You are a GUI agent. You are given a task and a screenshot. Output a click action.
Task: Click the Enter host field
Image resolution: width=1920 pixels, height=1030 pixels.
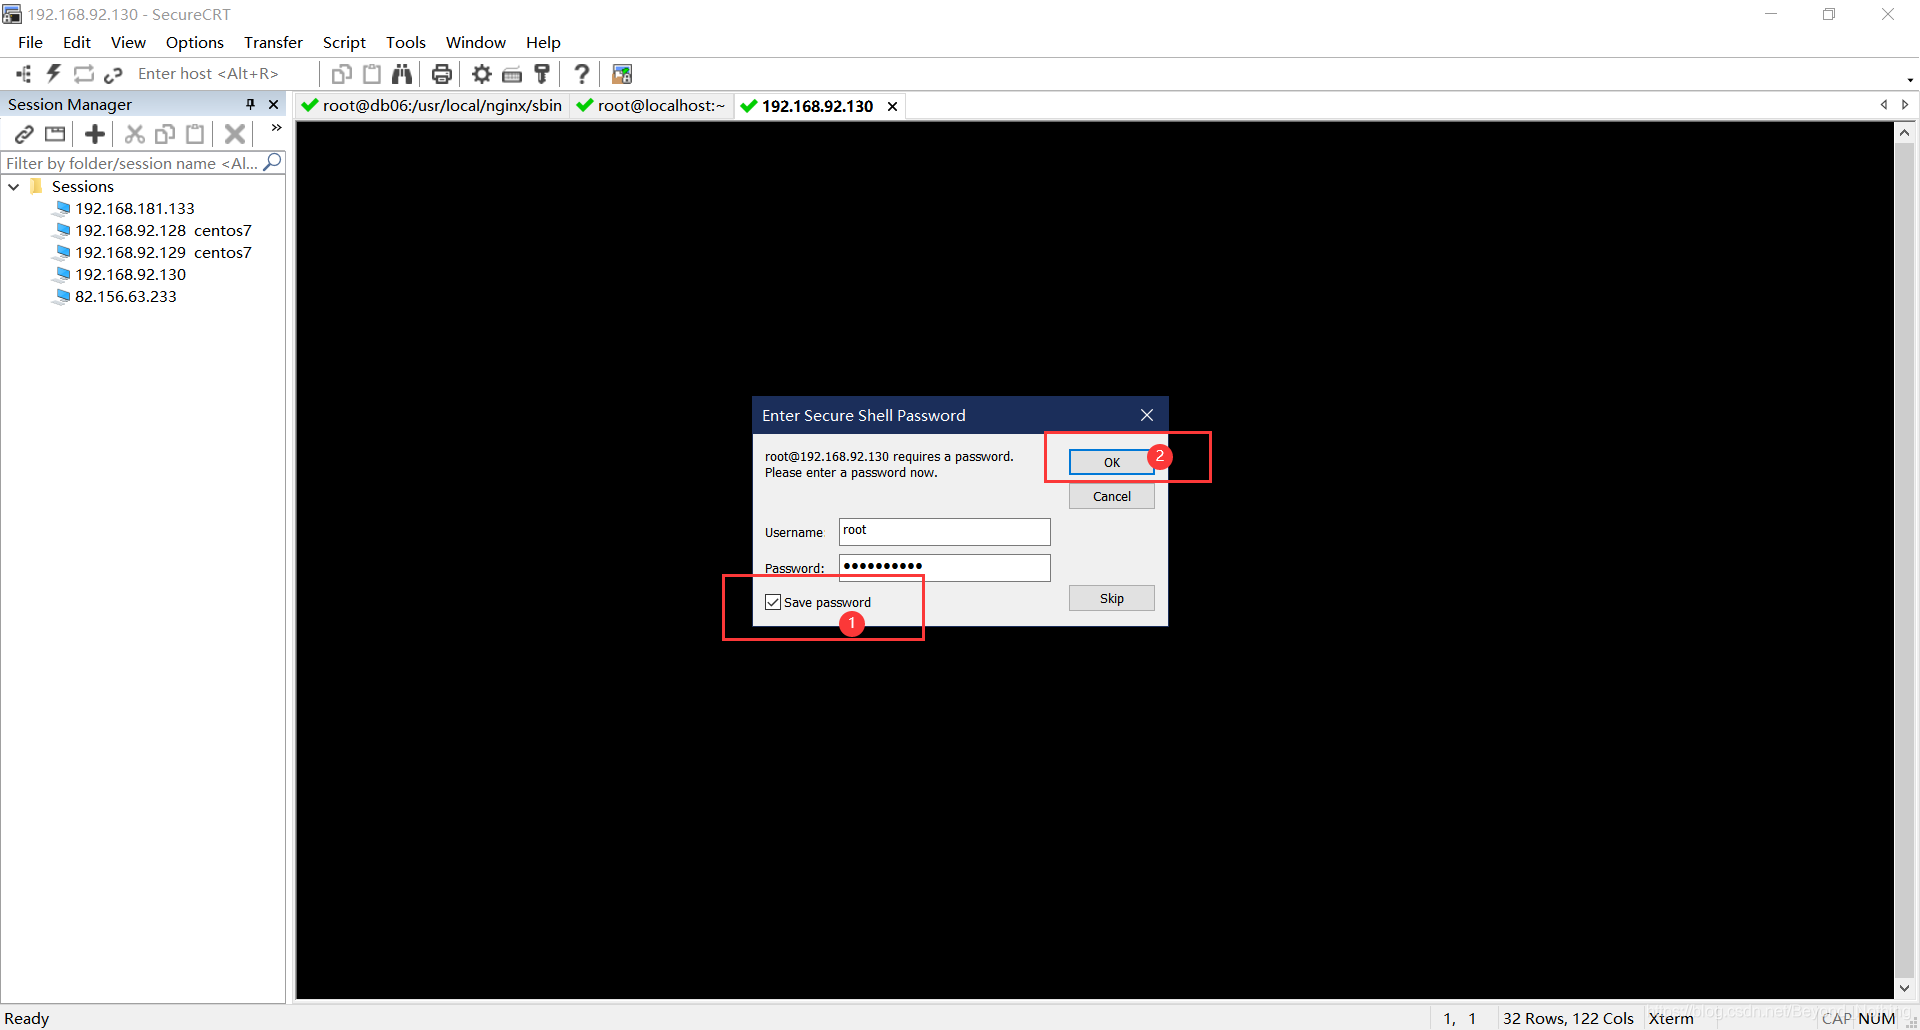[225, 74]
